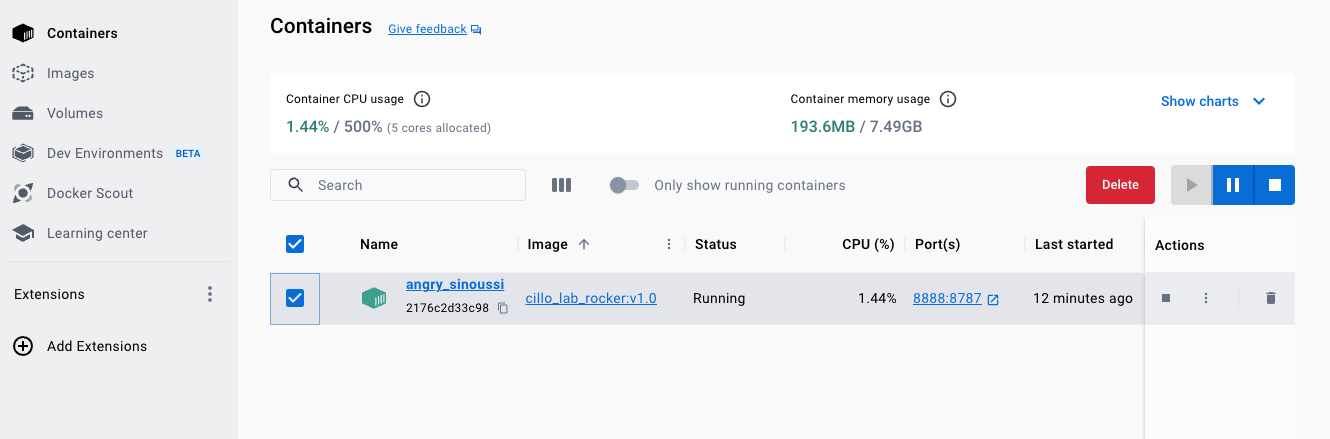1330x439 pixels.
Task: Show info for Container CPU usage
Action: pos(422,99)
